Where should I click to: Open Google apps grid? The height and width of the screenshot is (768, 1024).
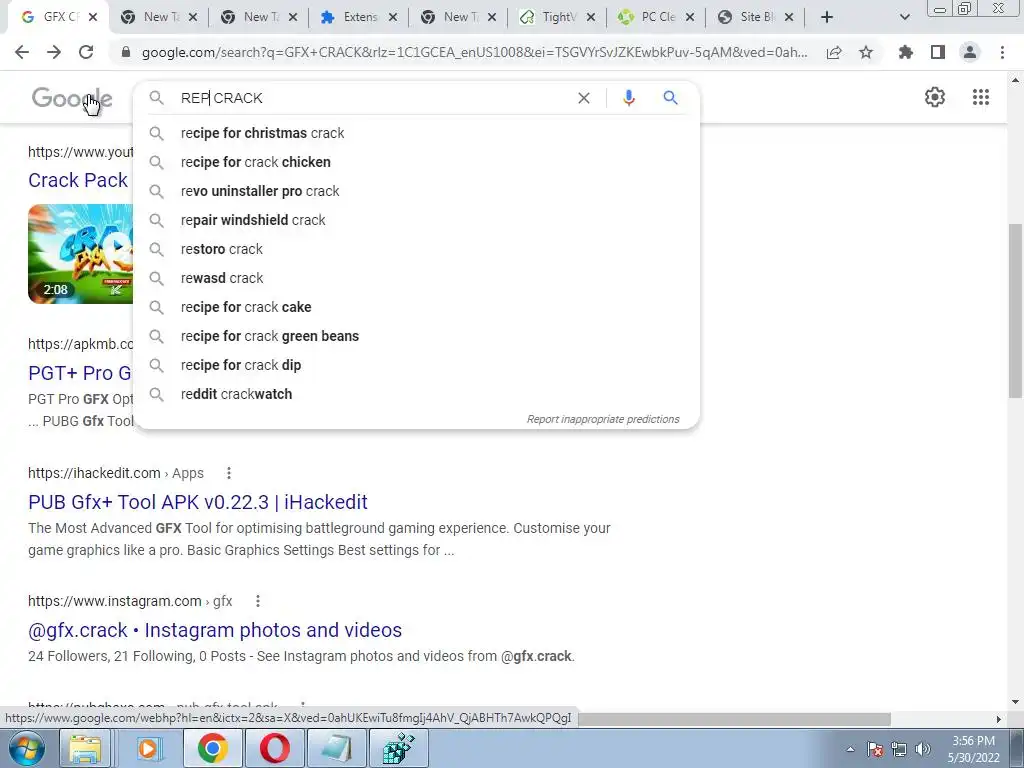coord(981,97)
